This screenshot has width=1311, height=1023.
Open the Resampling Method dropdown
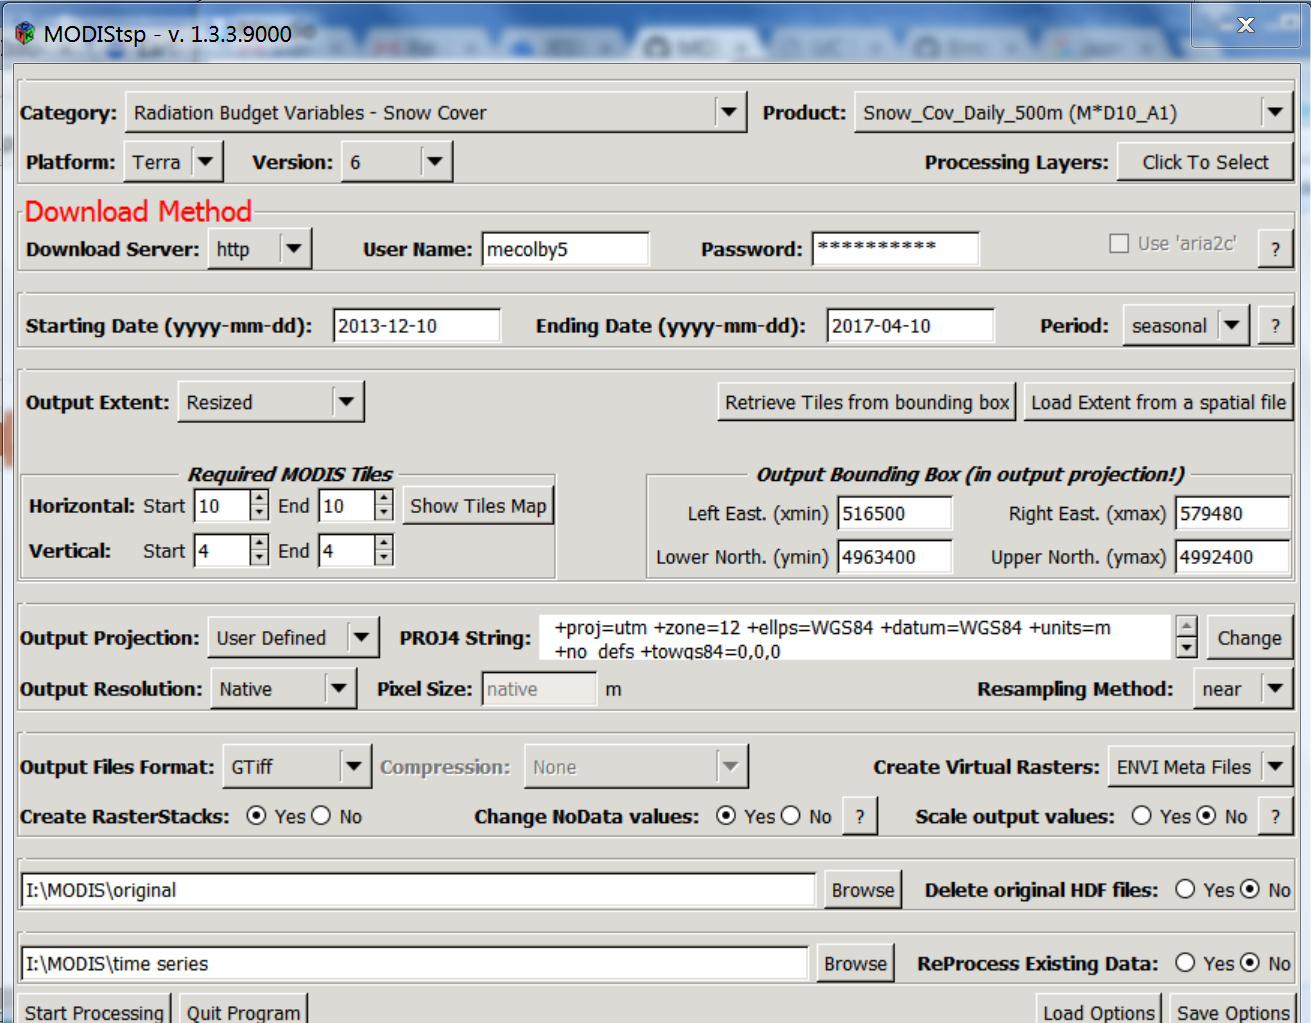(x=1276, y=688)
